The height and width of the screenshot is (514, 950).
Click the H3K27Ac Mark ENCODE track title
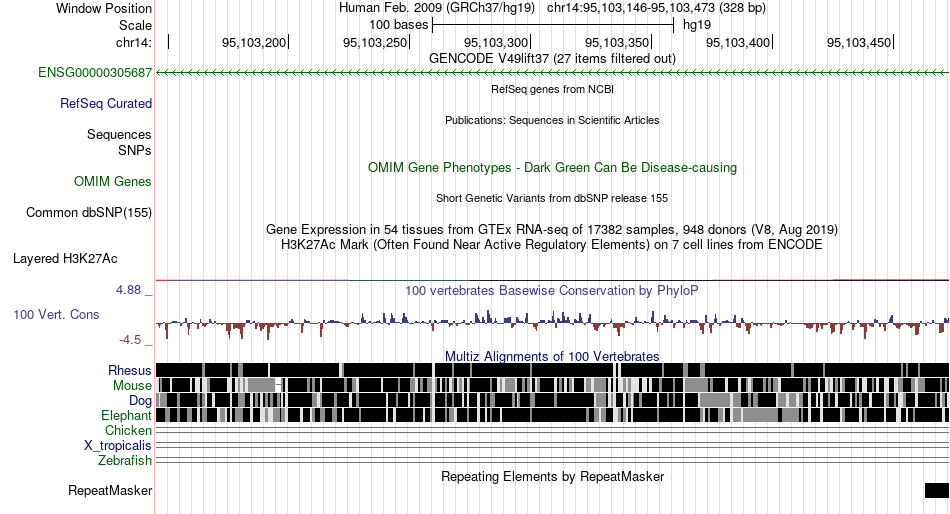(x=552, y=245)
